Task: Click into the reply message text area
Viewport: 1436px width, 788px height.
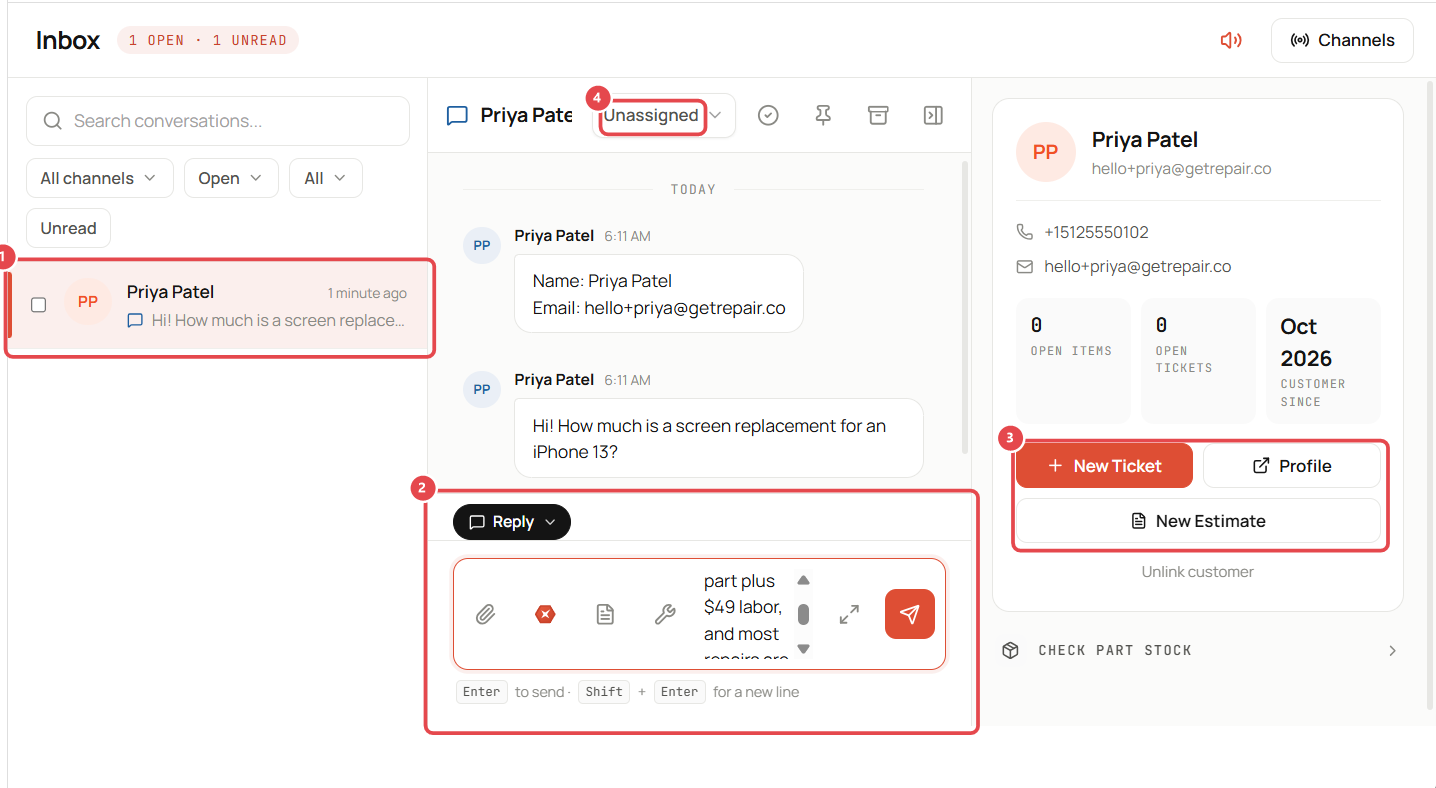Action: click(x=745, y=614)
